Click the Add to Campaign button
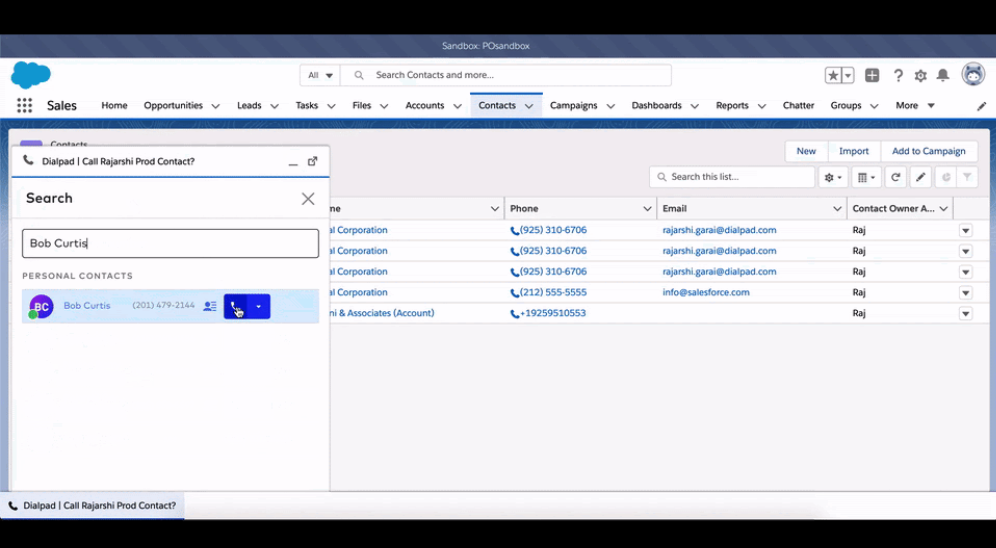Image resolution: width=996 pixels, height=548 pixels. pyautogui.click(x=929, y=151)
